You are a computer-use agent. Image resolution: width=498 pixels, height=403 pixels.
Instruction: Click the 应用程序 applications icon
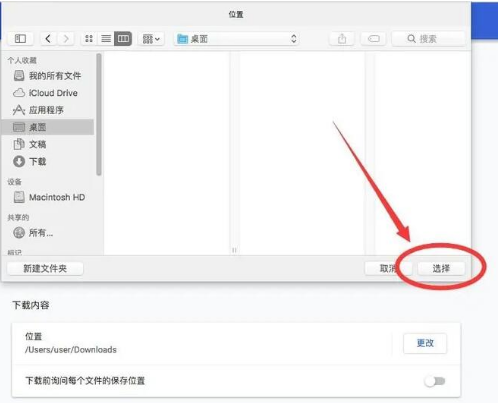tap(19, 110)
